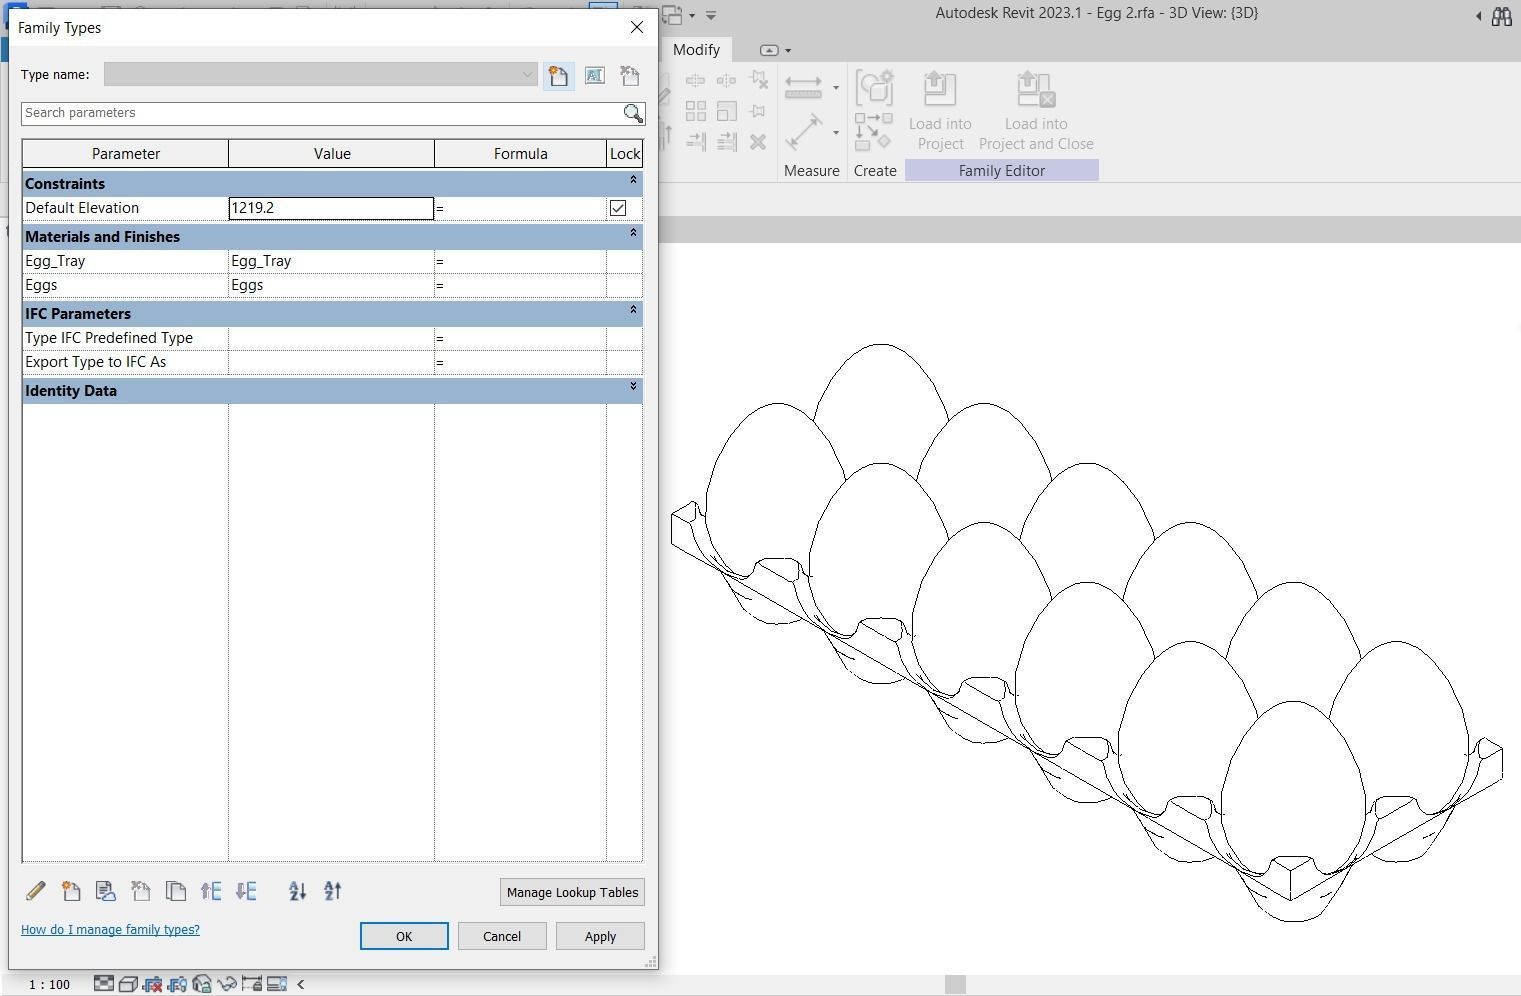
Task: Click the Aligned Dimension icon in Measure panel
Action: pyautogui.click(x=804, y=133)
